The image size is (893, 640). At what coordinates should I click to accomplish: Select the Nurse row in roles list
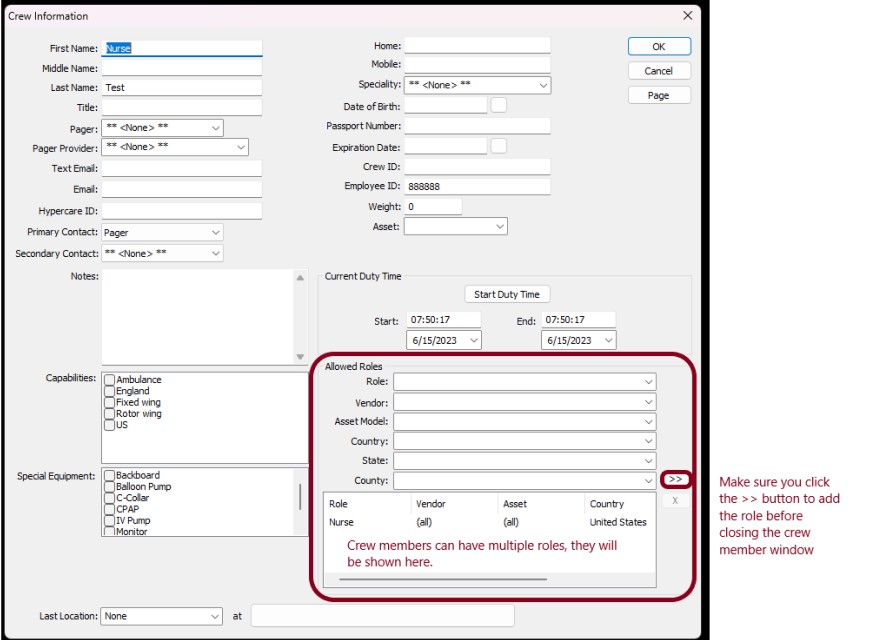click(489, 522)
